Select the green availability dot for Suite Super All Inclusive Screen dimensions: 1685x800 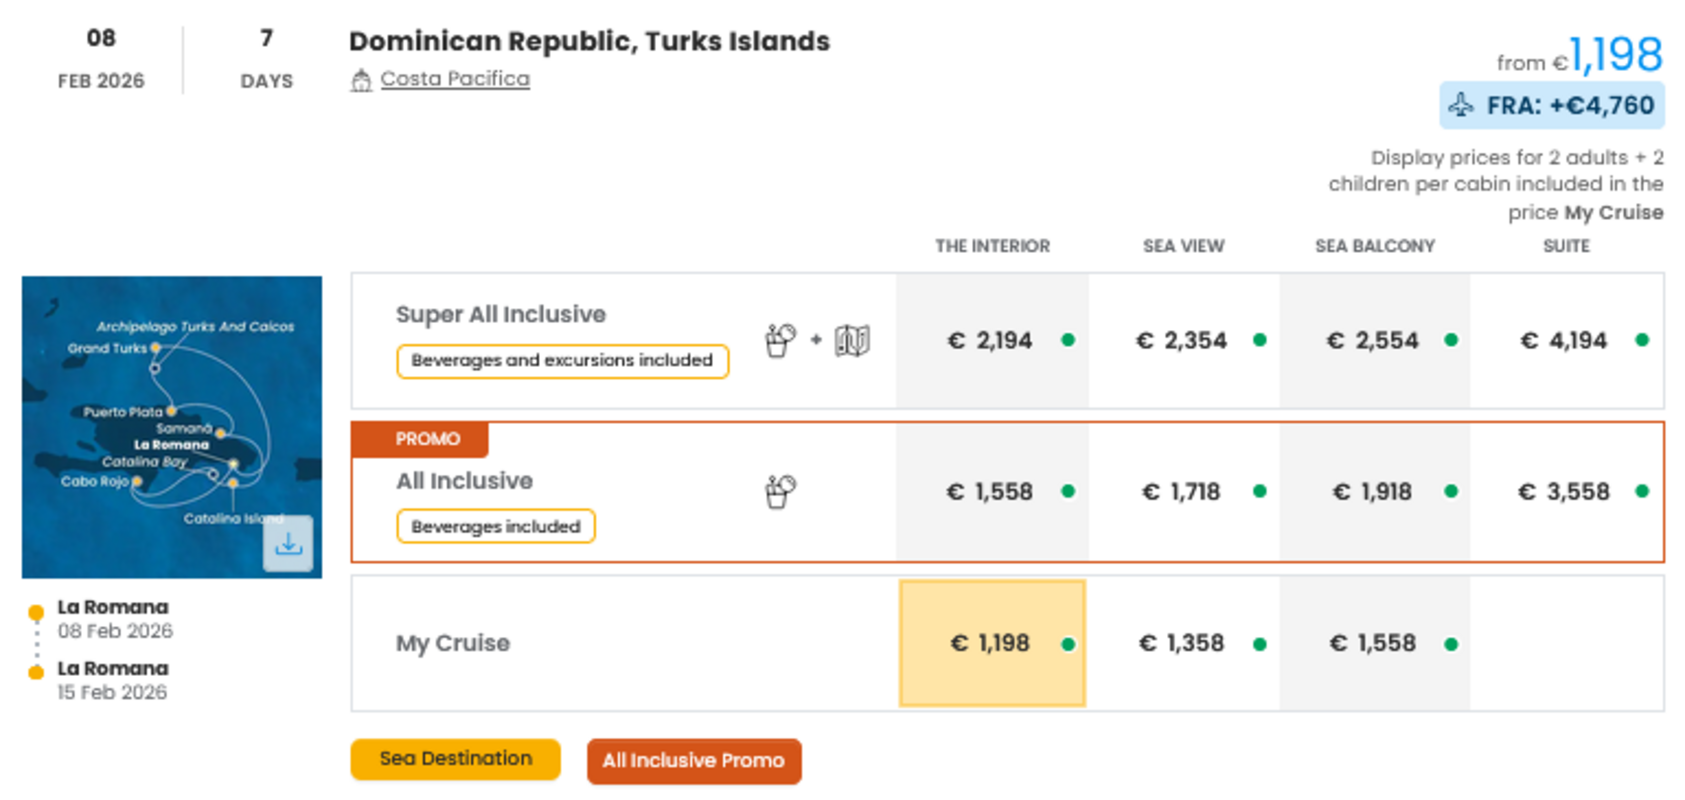coord(1644,341)
